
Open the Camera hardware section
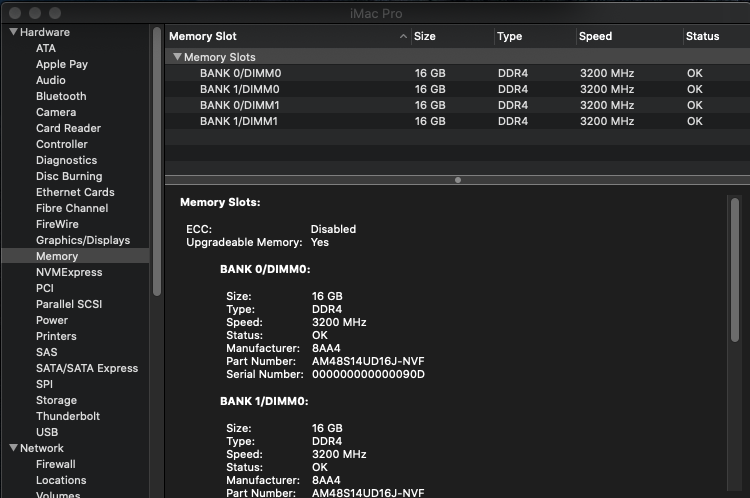pyautogui.click(x=56, y=112)
